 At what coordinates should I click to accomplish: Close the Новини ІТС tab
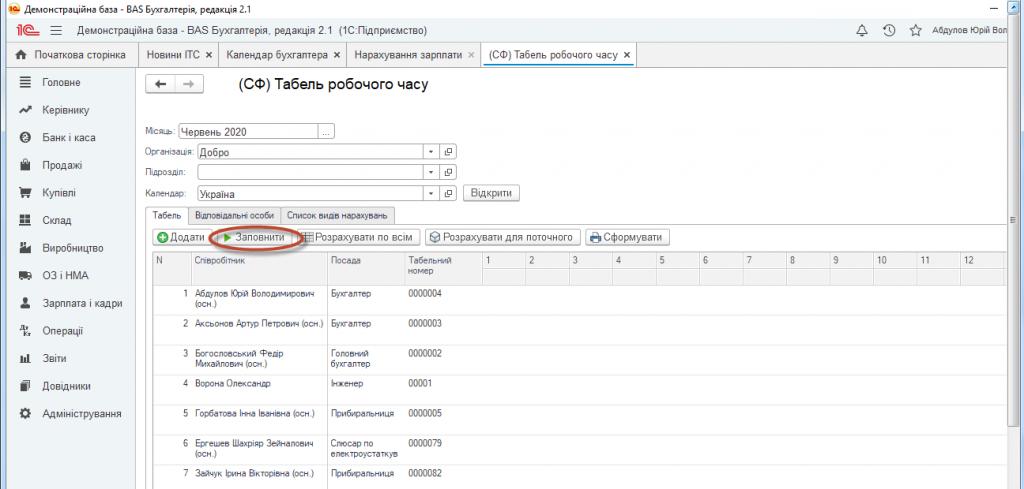(x=208, y=55)
